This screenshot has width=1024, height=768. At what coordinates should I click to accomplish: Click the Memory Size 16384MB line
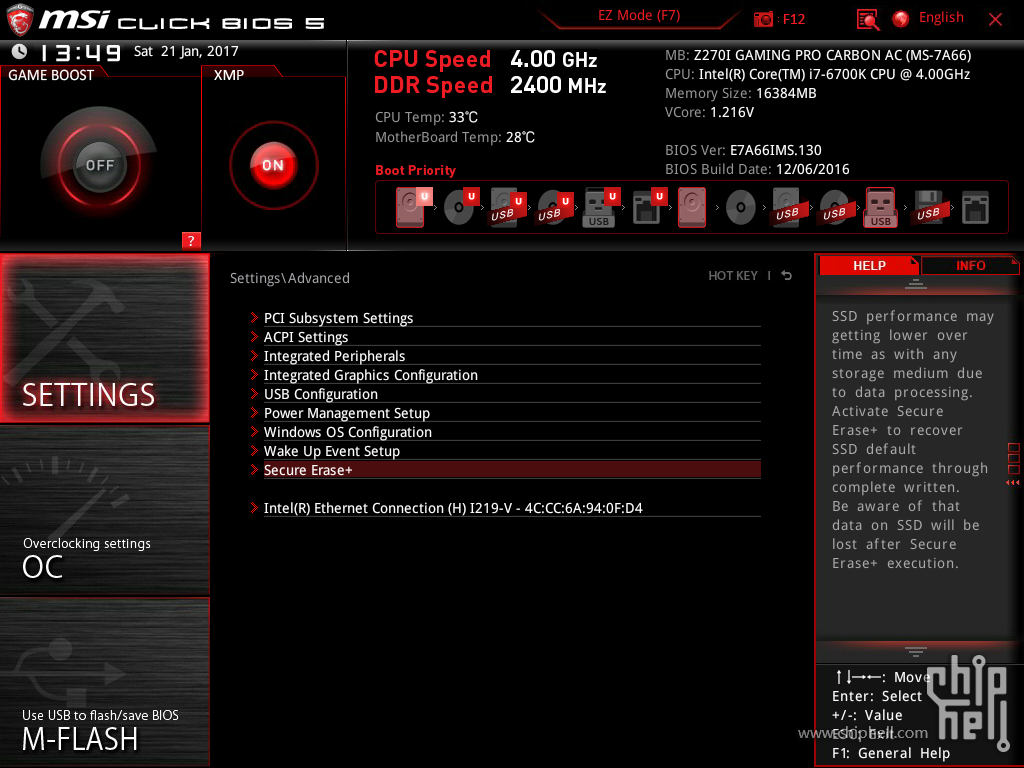click(x=741, y=93)
